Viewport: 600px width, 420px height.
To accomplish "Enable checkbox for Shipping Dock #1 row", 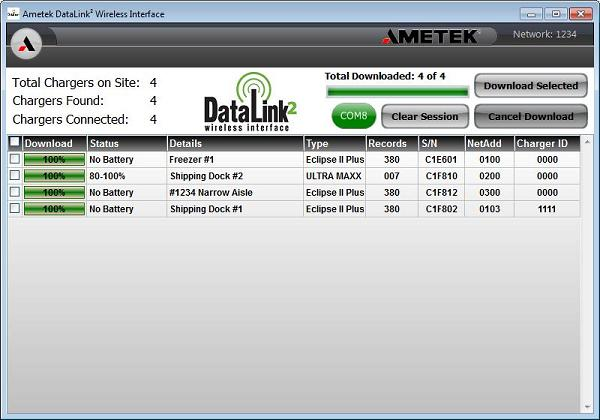I will (x=14, y=208).
